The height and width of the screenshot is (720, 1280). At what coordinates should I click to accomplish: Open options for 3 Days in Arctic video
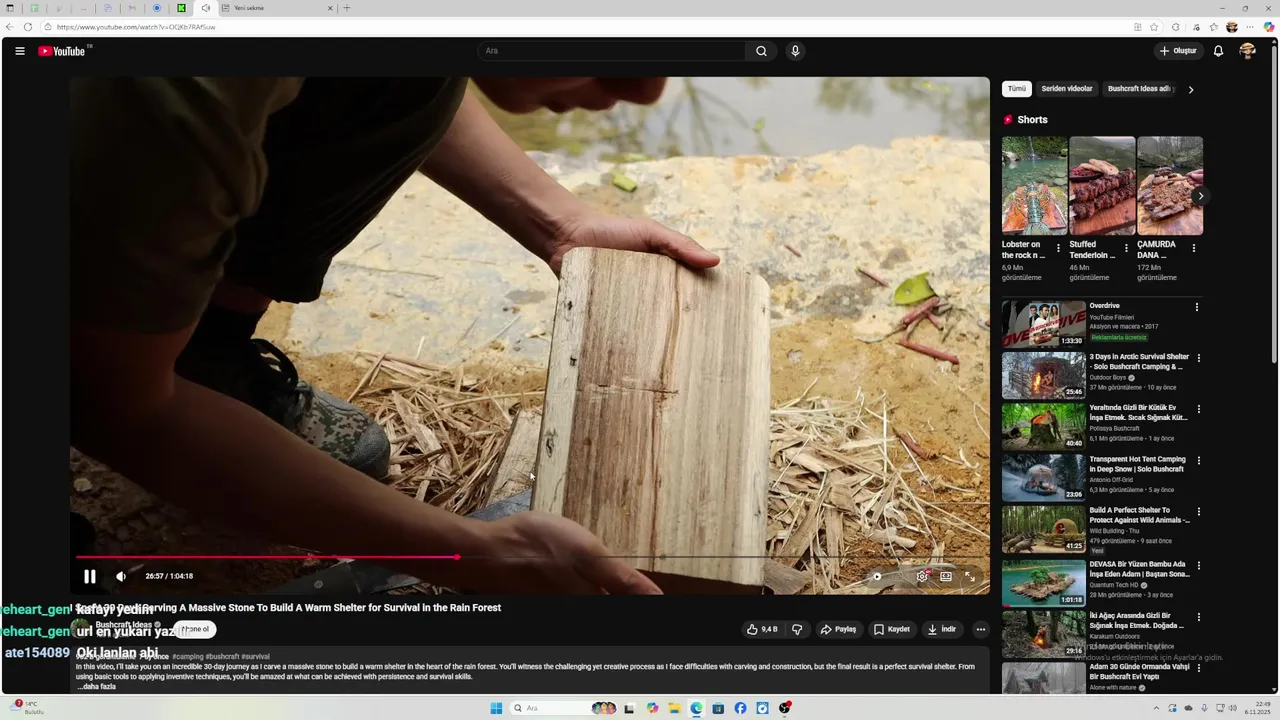click(1199, 358)
